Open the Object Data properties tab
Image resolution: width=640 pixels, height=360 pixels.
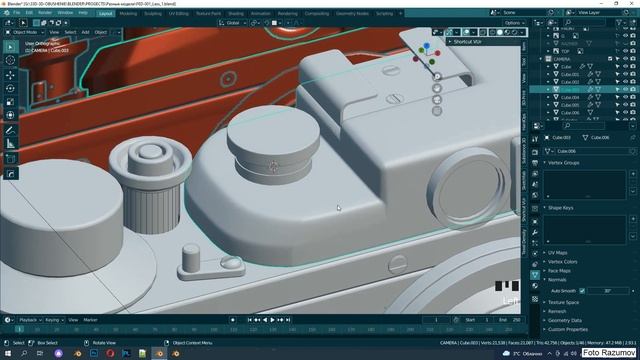[535, 275]
